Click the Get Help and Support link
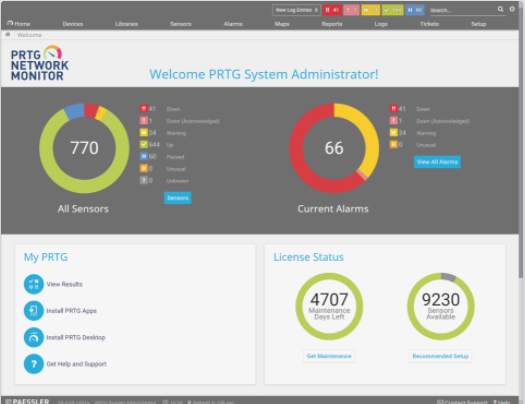The image size is (525, 404). 77,364
